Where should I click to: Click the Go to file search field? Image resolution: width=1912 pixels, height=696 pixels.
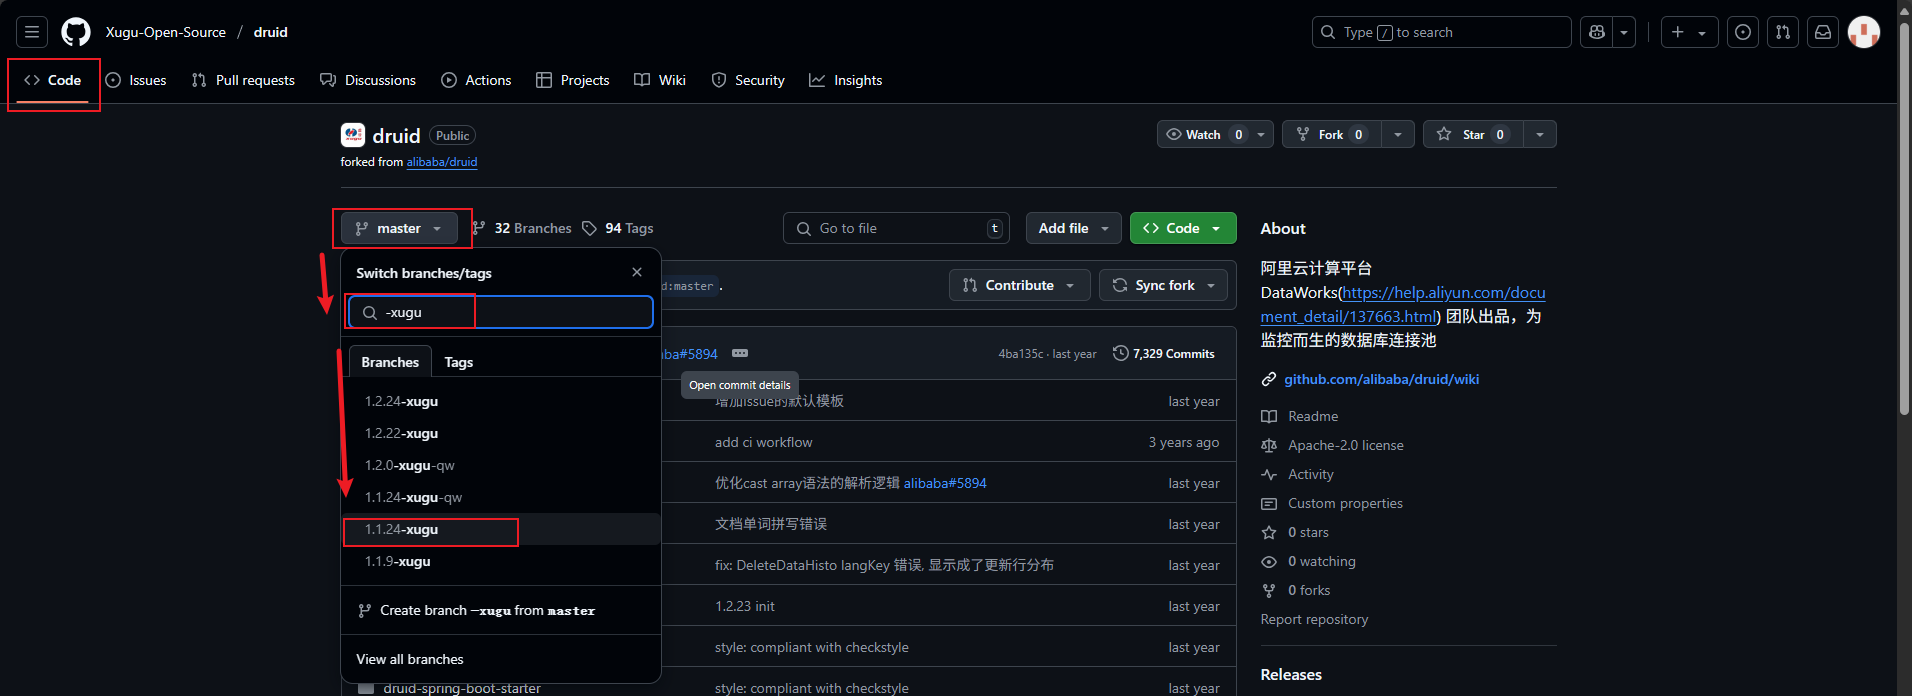(x=895, y=228)
